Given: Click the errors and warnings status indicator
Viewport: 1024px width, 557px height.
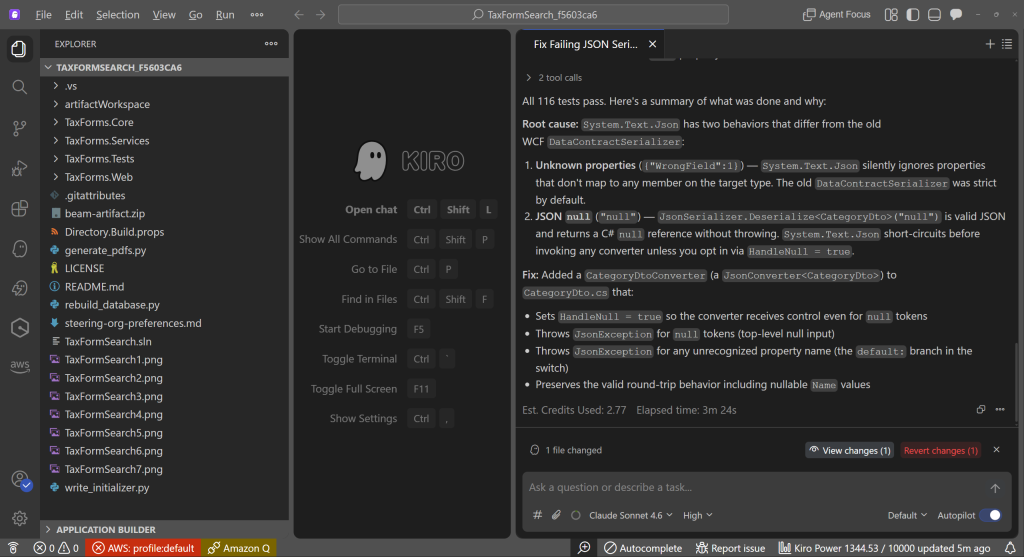Looking at the screenshot, I should tap(56, 548).
